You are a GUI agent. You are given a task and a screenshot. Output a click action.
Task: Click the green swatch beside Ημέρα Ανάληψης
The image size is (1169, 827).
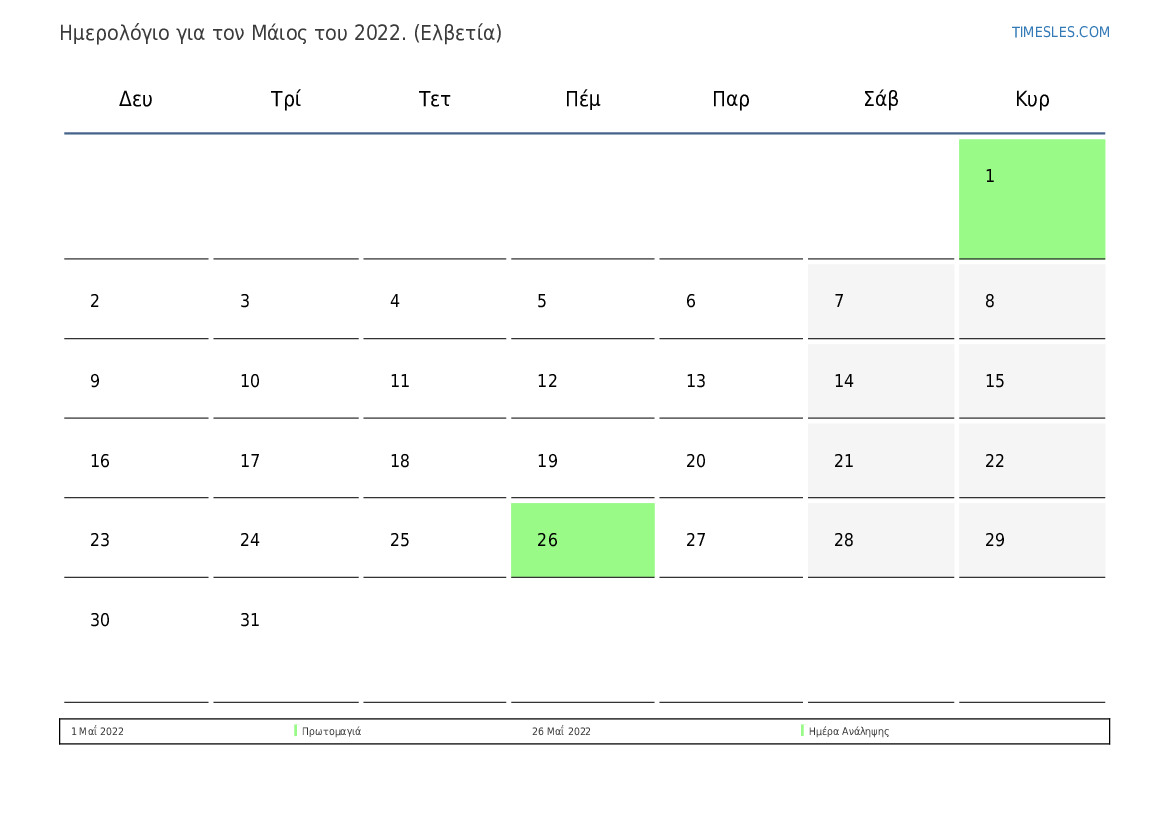click(x=803, y=731)
